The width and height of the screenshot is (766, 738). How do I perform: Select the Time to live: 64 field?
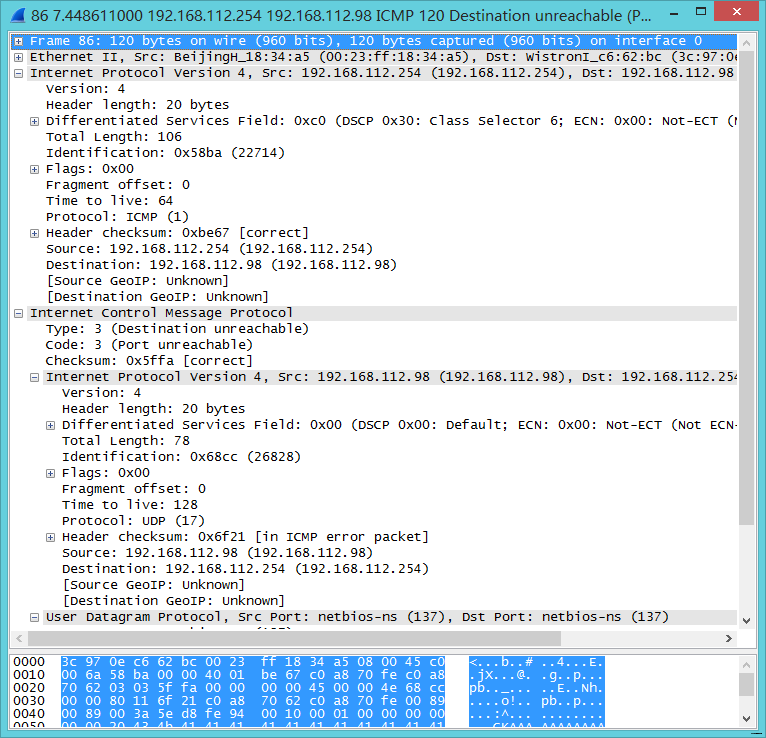(109, 201)
